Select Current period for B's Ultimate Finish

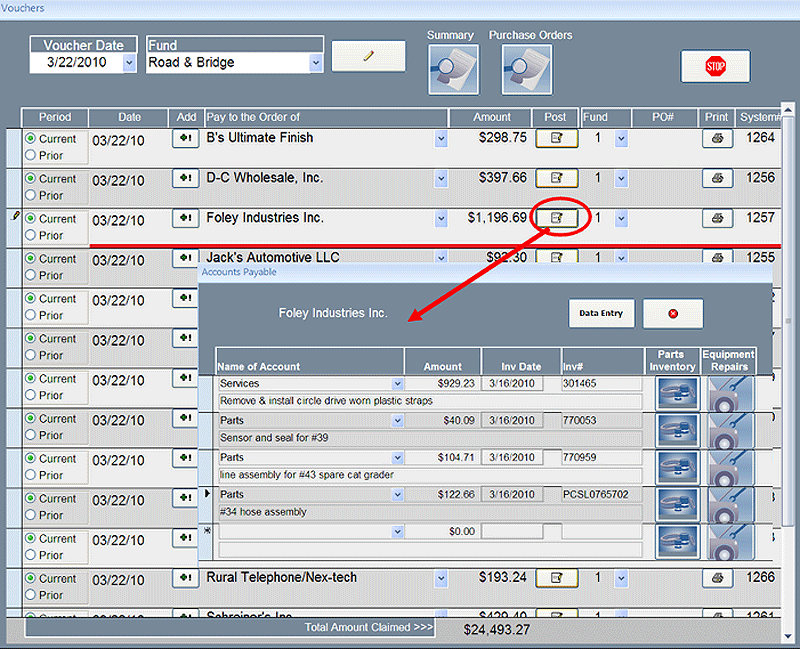(x=31, y=139)
